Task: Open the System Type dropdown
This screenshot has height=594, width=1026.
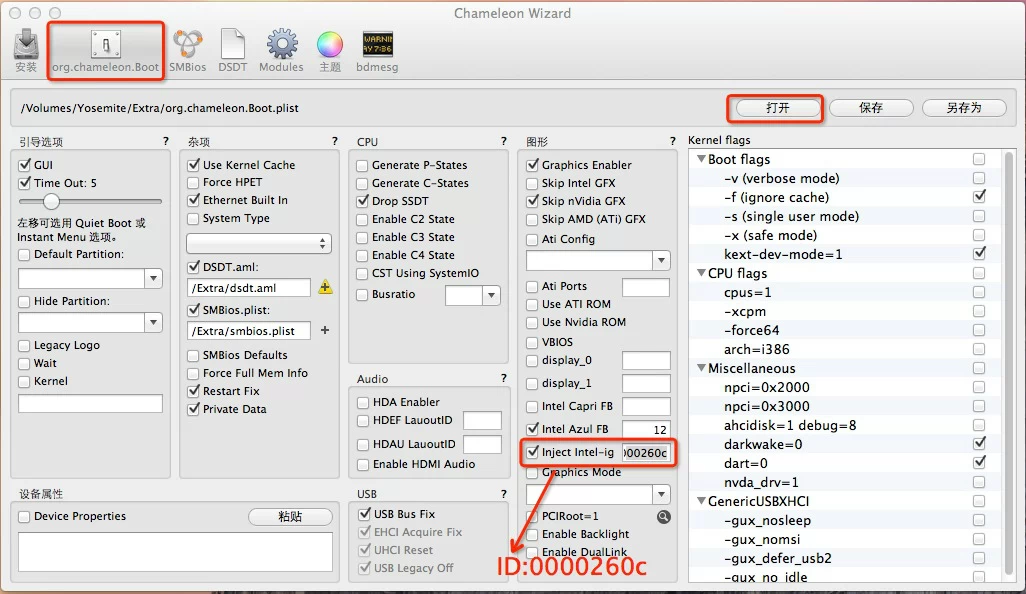Action: (258, 243)
